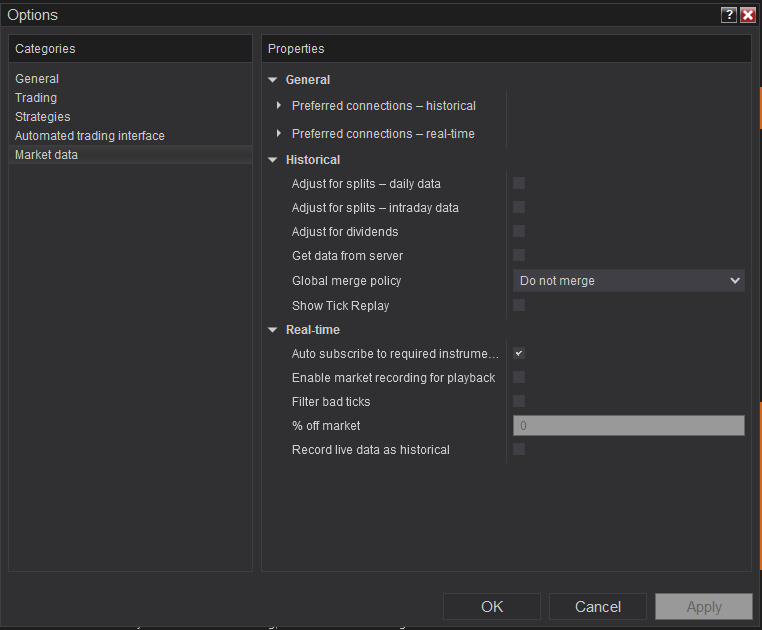Close the Options dialog window
Screen dimensions: 762x630
point(747,15)
